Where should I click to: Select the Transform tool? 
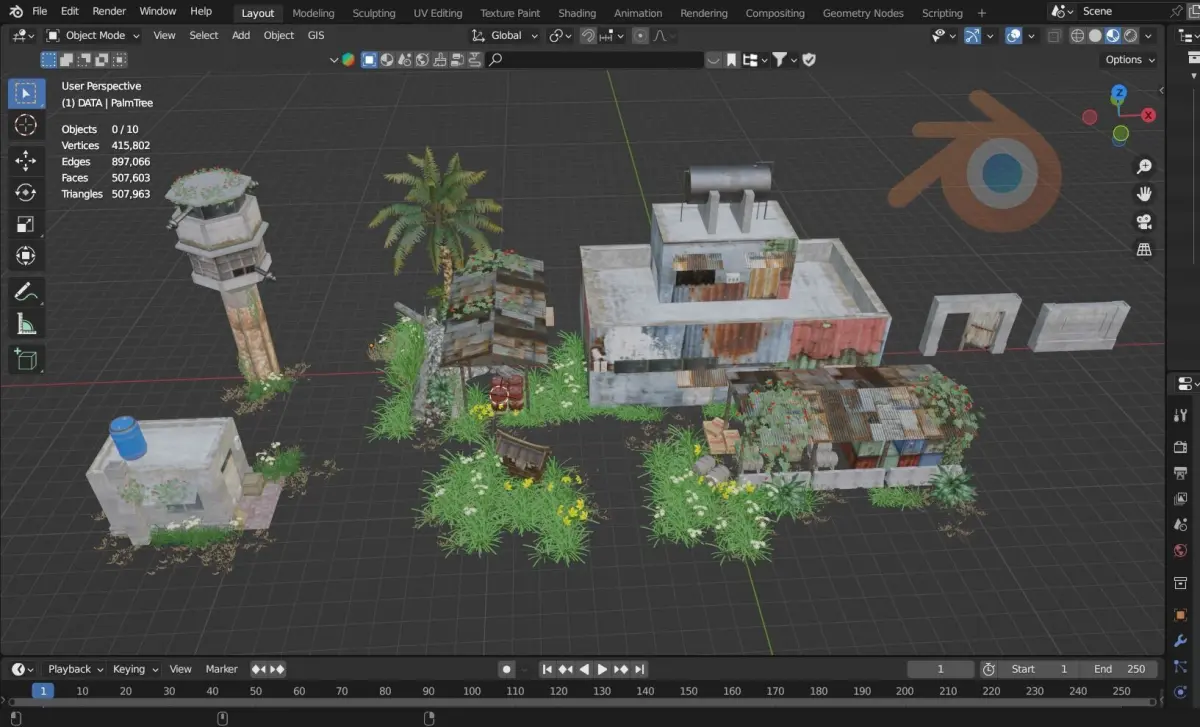pyautogui.click(x=26, y=256)
